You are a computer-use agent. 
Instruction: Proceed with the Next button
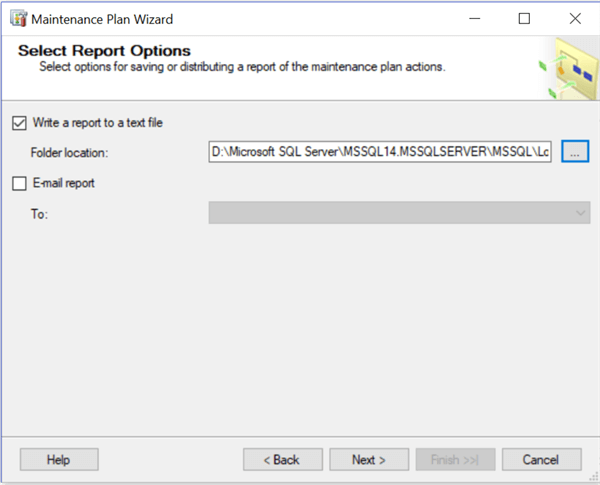[369, 459]
